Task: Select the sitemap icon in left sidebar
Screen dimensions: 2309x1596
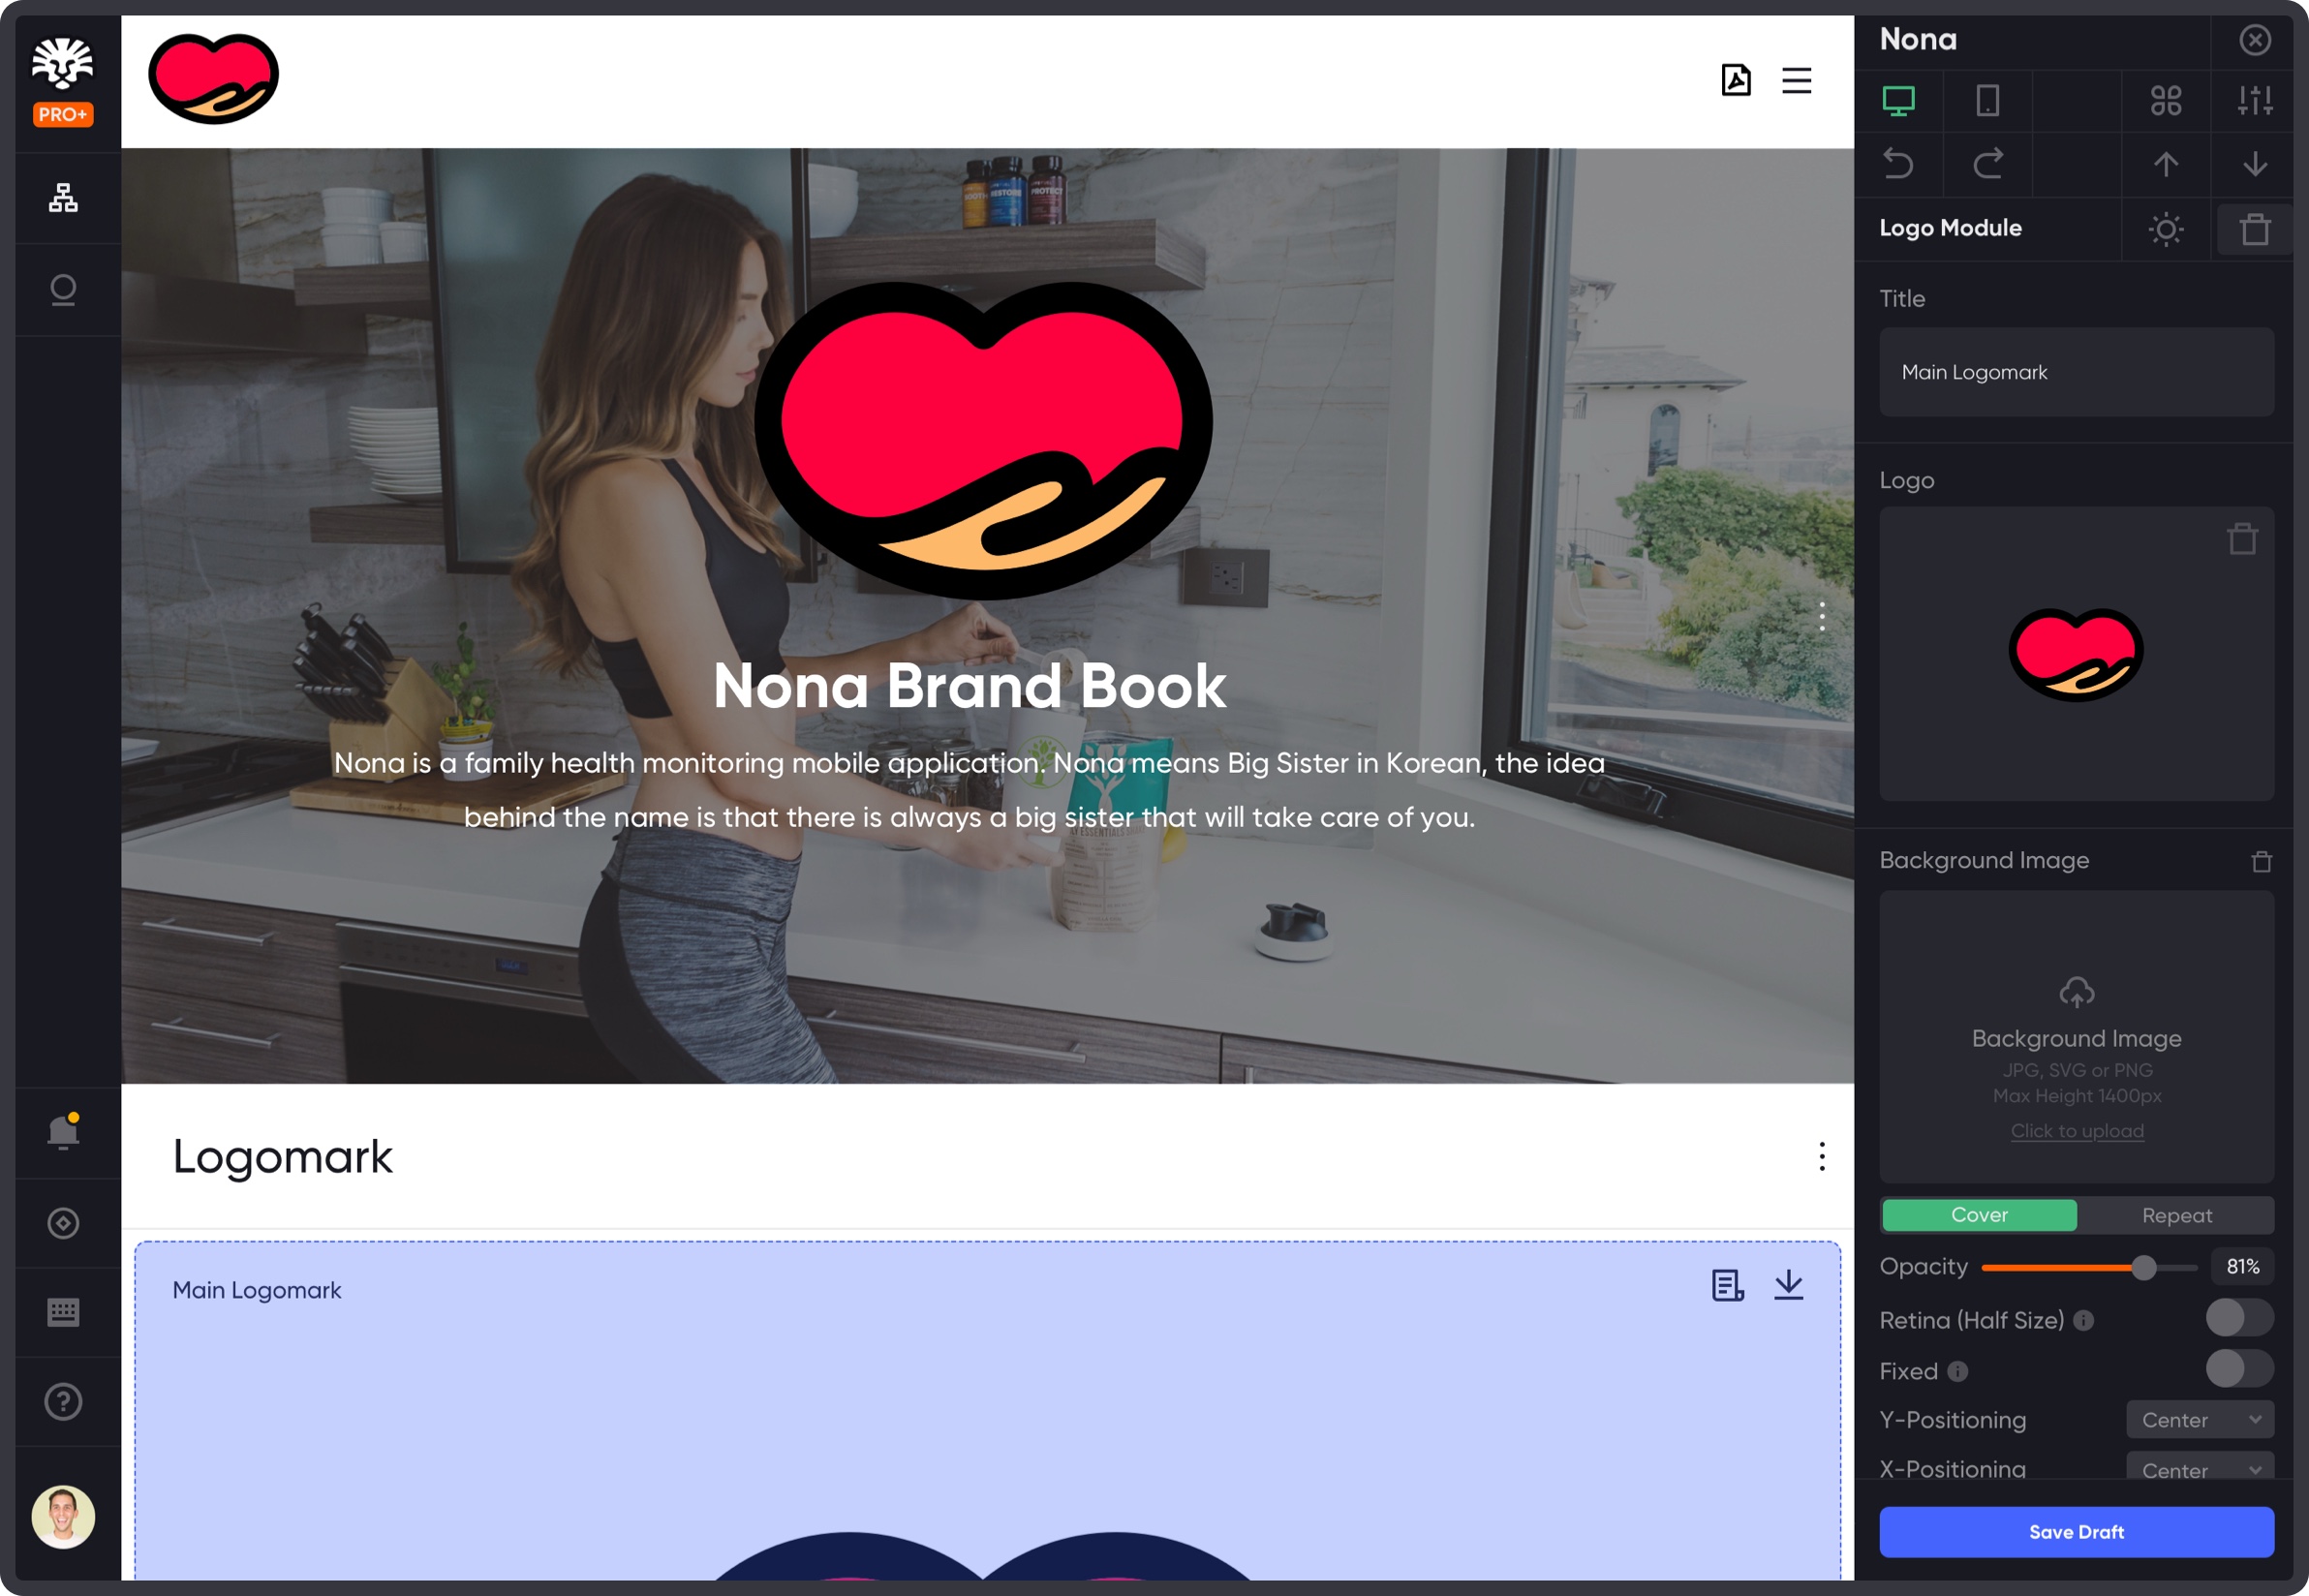Action: [x=64, y=198]
